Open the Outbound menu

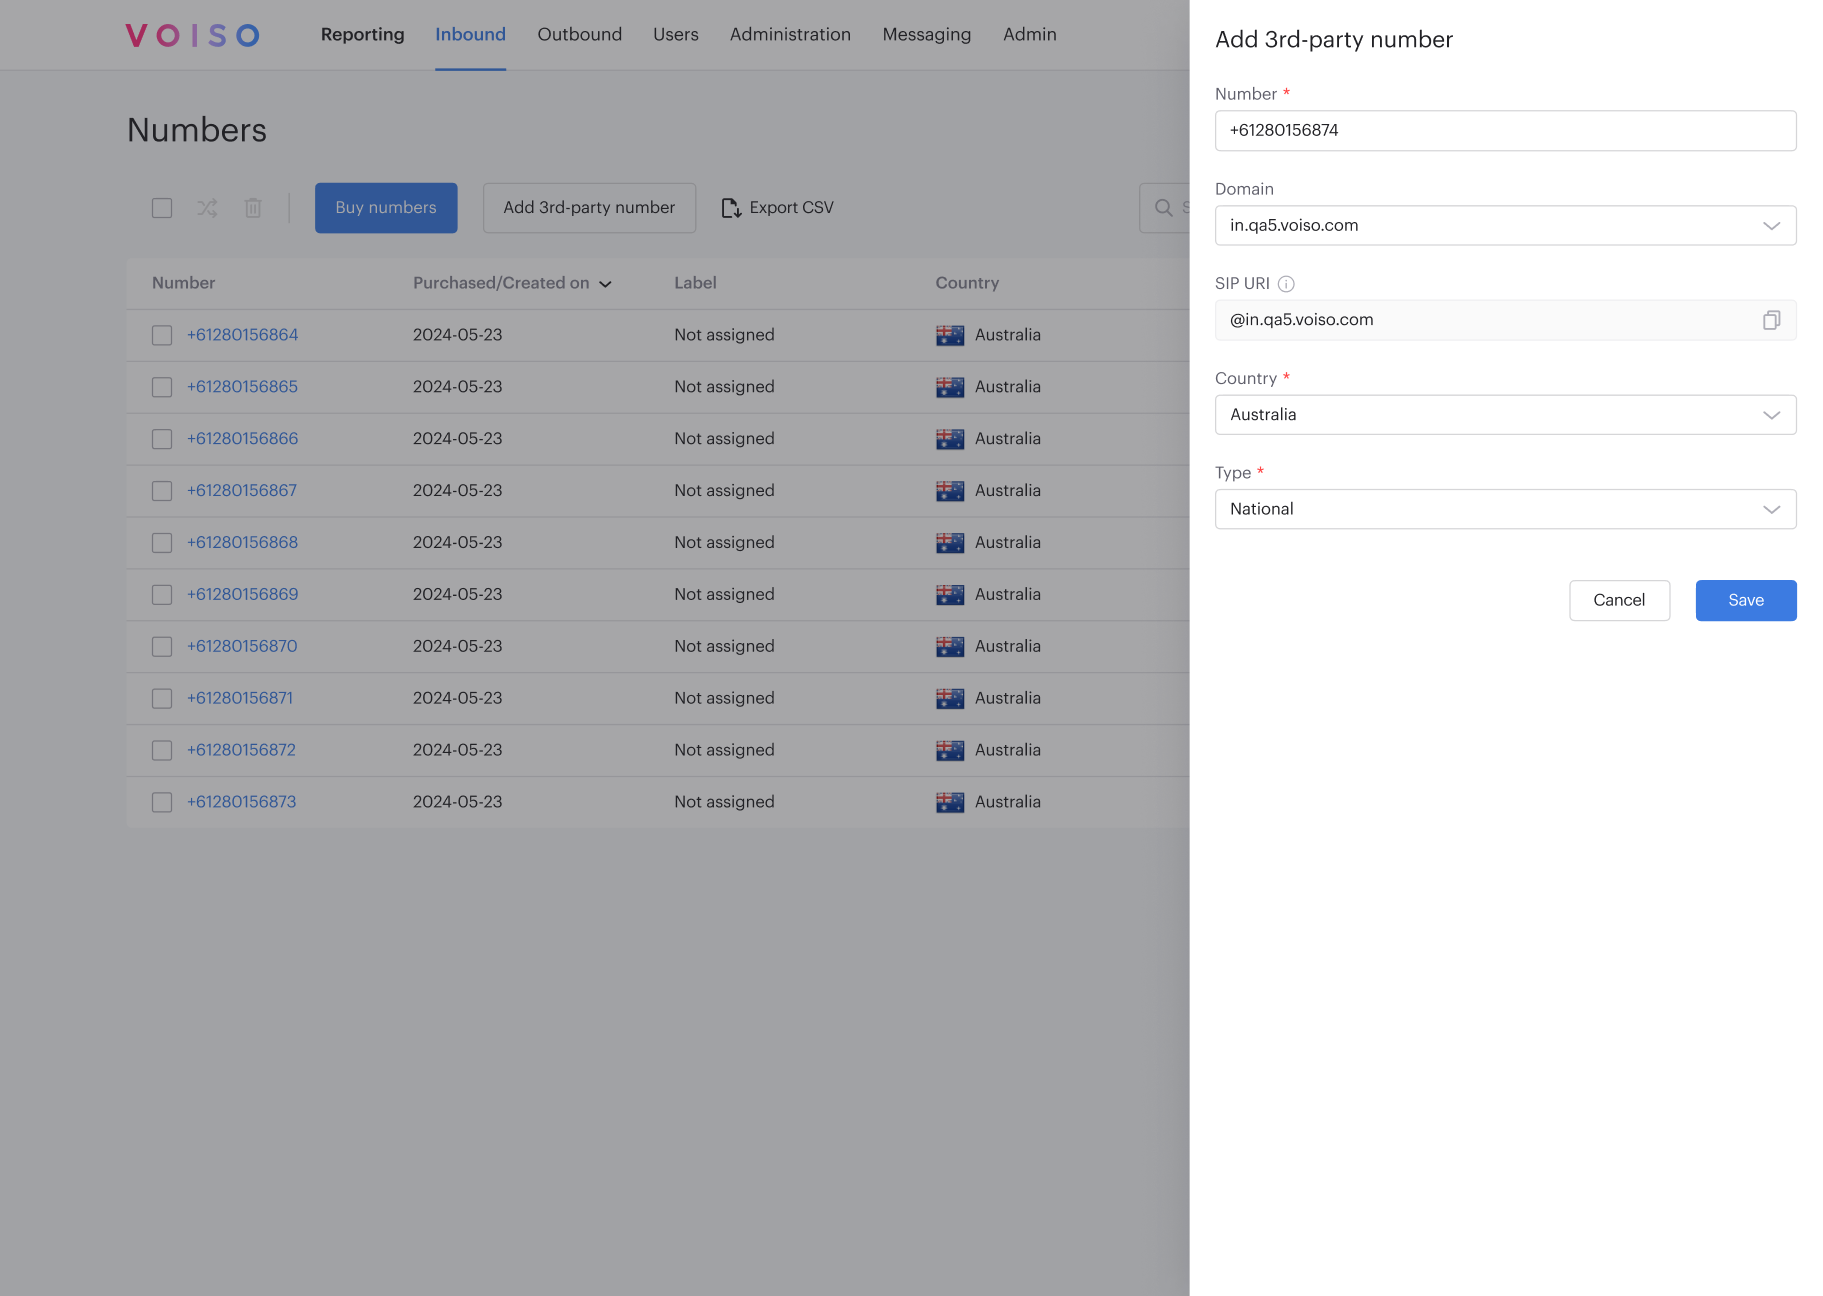(579, 35)
